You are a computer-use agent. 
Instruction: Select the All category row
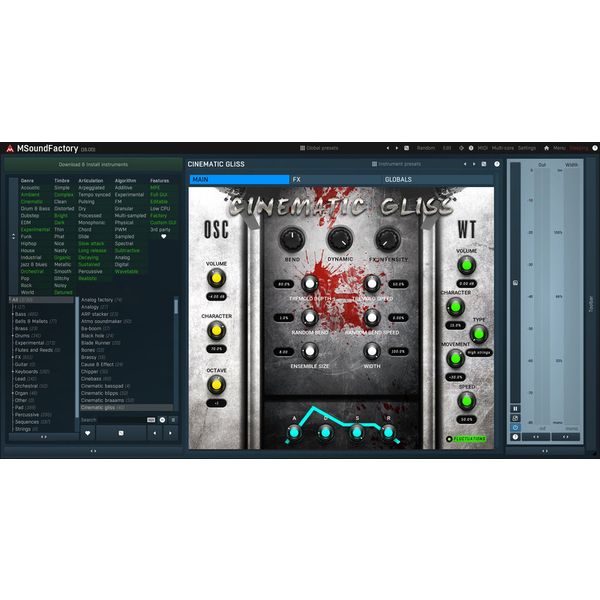pyautogui.click(x=41, y=300)
